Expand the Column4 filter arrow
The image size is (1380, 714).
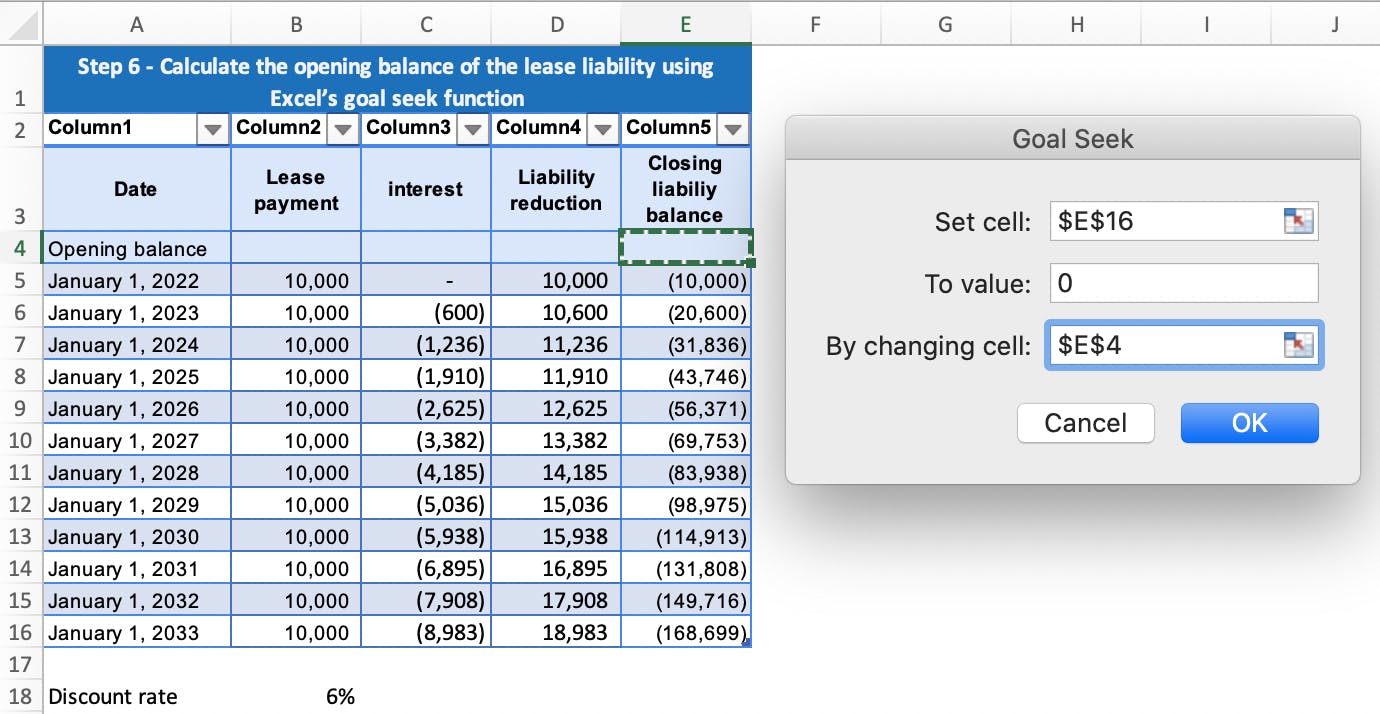(x=604, y=129)
